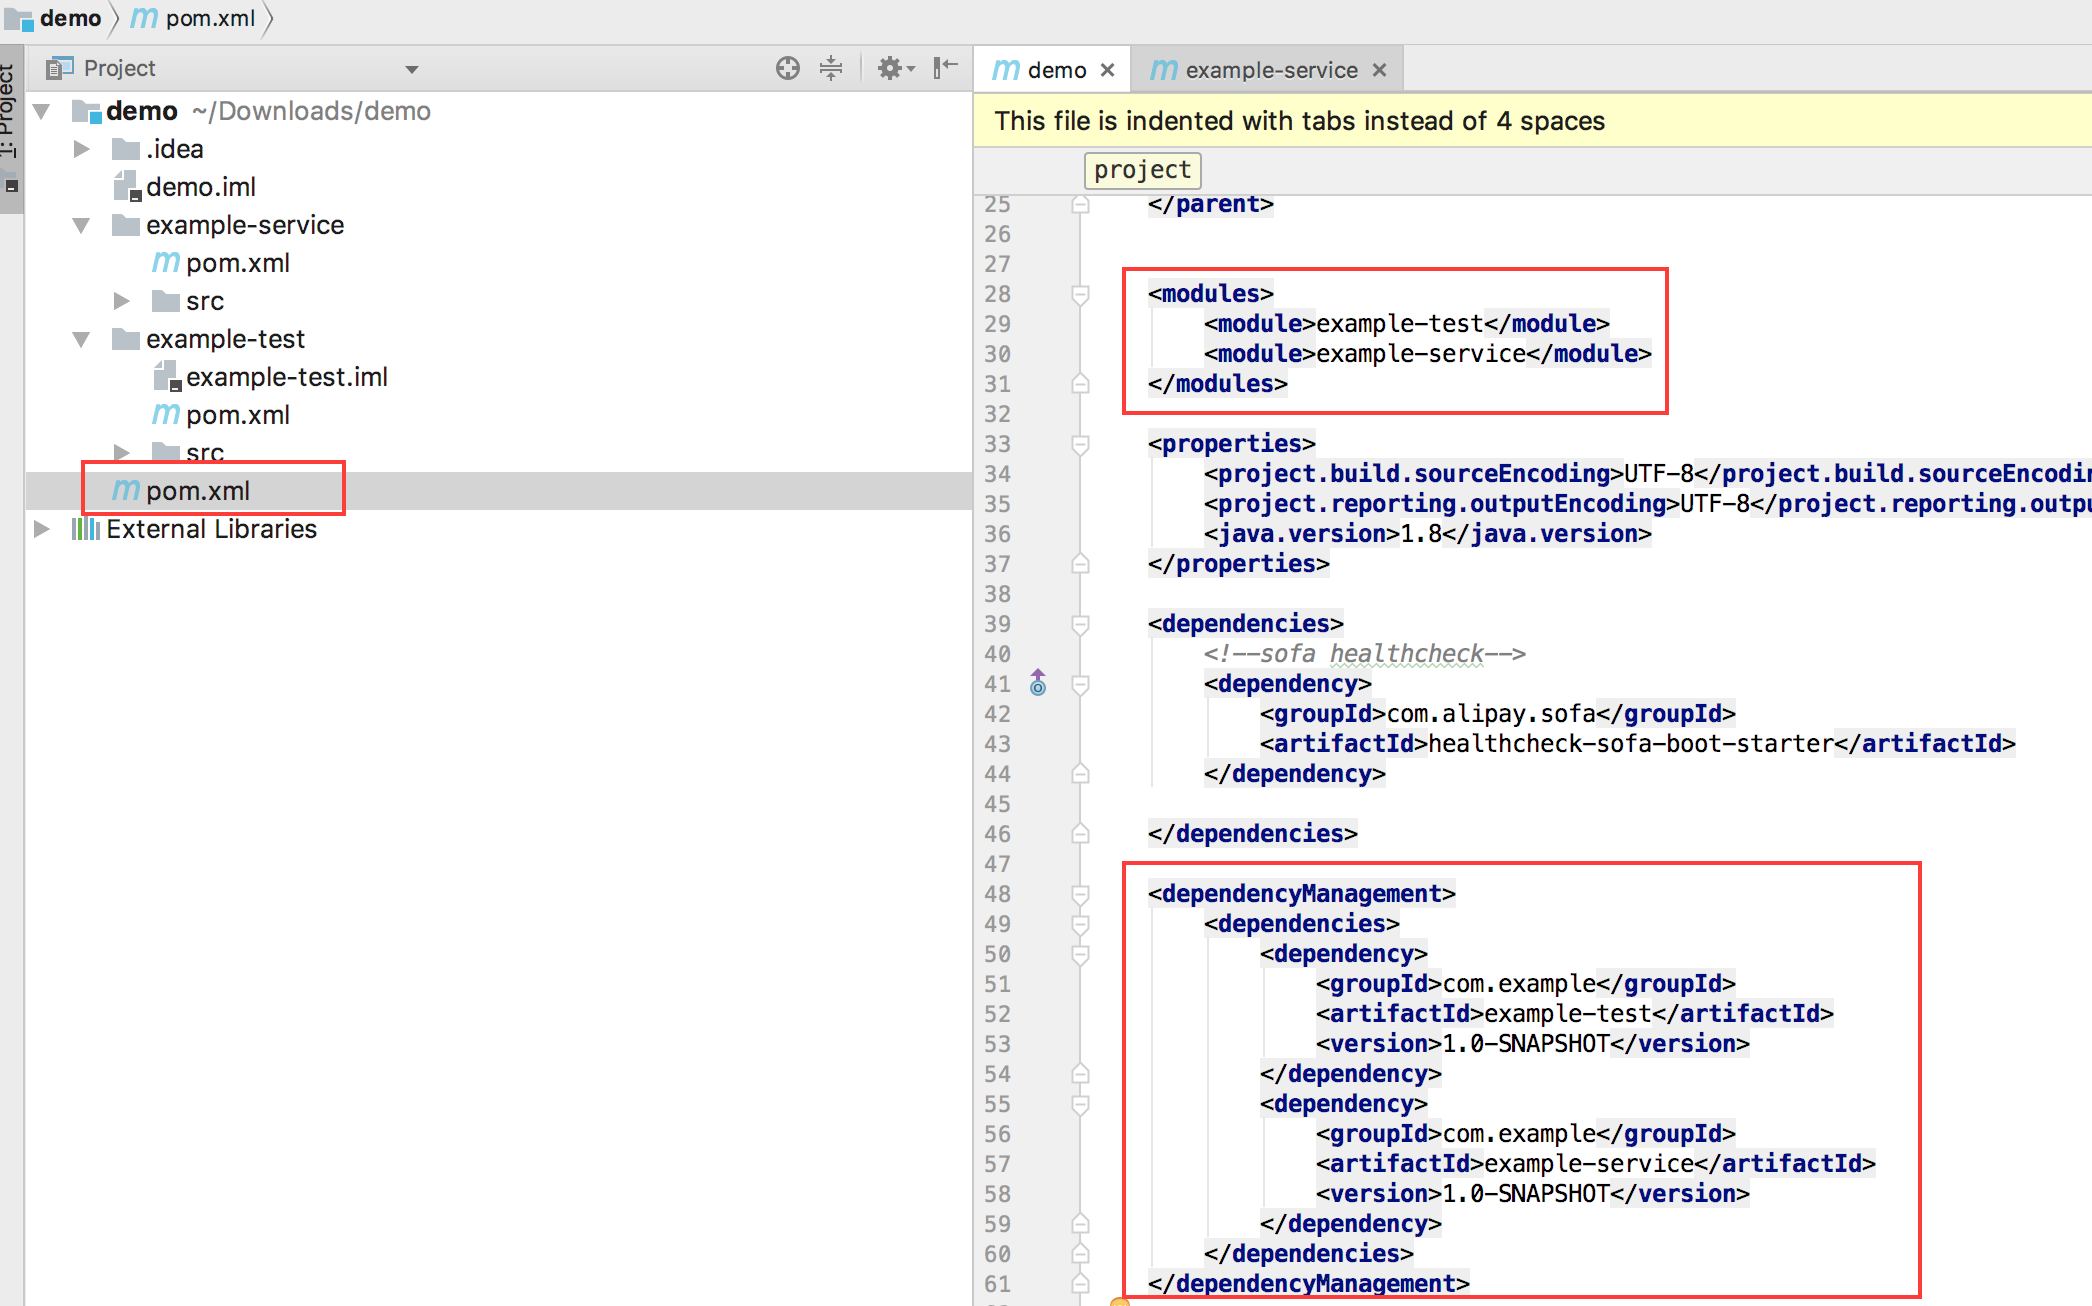Click artifactId example-test on line 52
This screenshot has height=1306, width=2092.
[1574, 1014]
